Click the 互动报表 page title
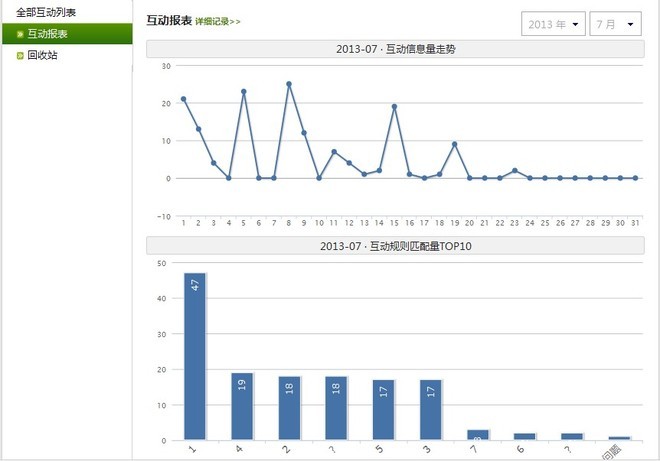Screen dimensions: 660x461 coord(169,20)
